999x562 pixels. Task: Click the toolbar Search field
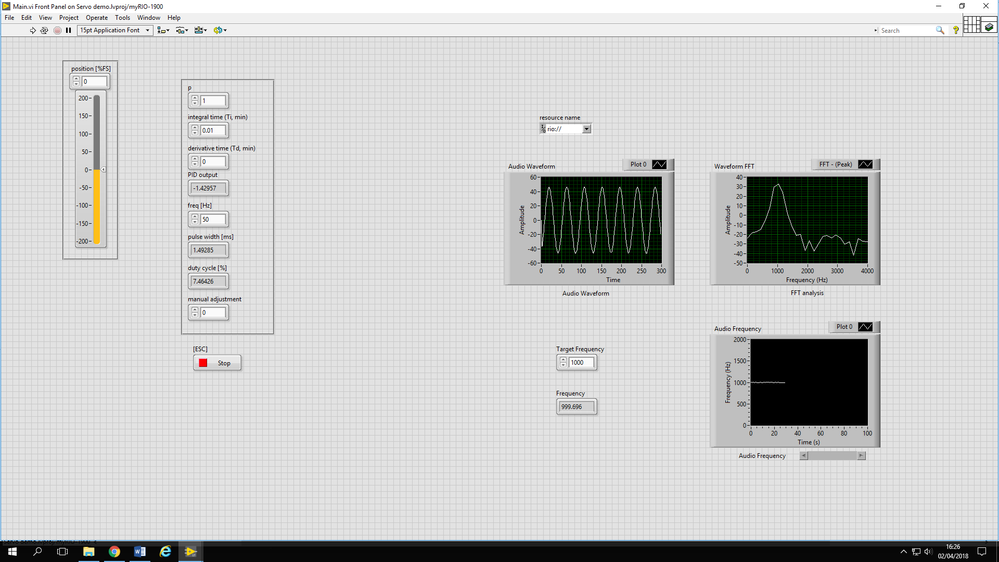pos(907,30)
